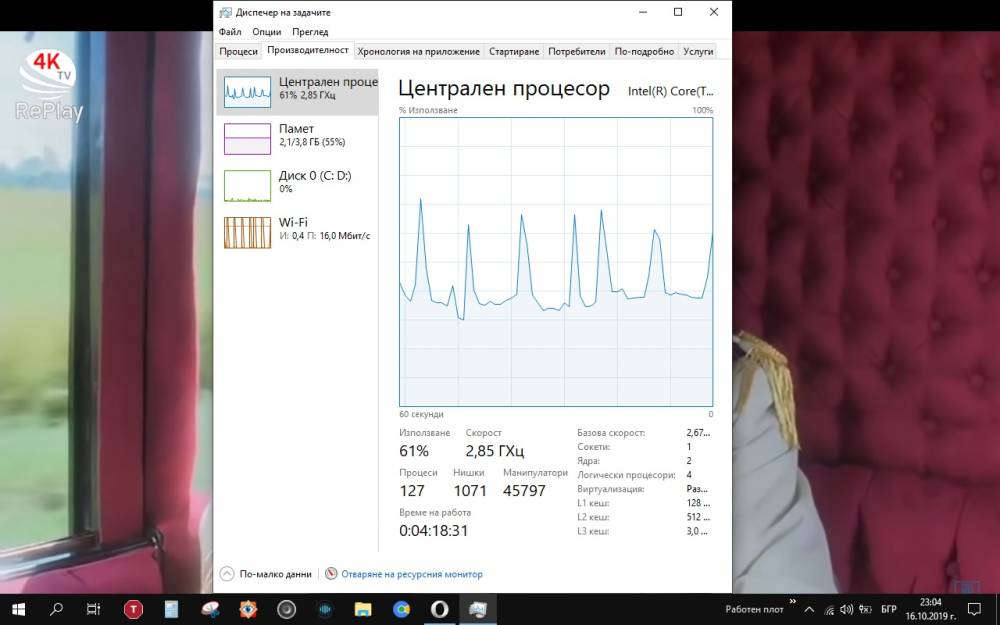This screenshot has width=1000, height=625.
Task: Open Отваряне на ресурсния монитор link
Action: click(412, 574)
